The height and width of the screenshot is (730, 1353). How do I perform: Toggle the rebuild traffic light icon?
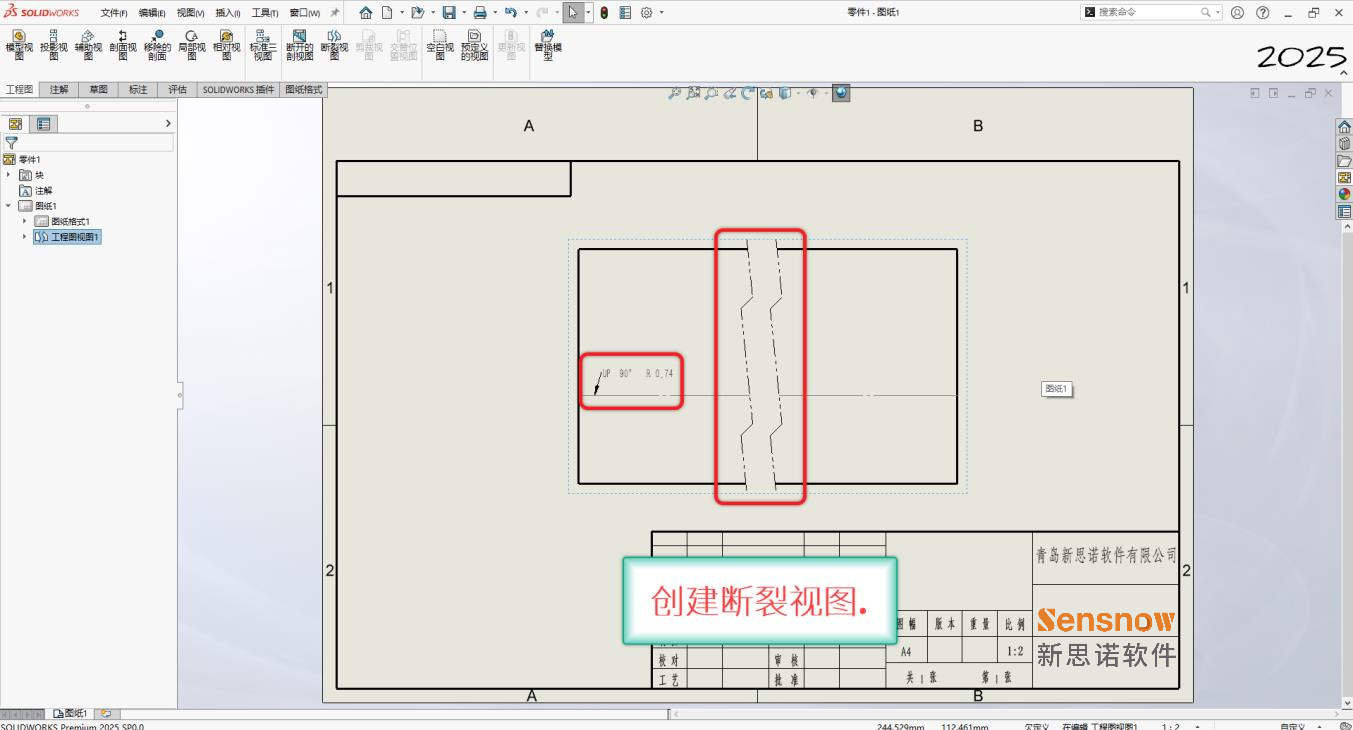[604, 13]
